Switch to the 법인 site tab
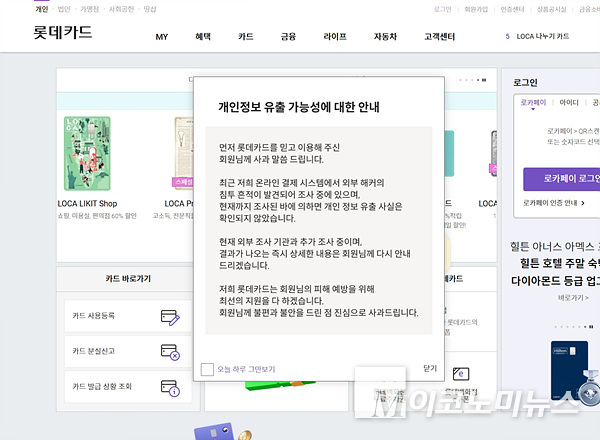The image size is (600, 440). click(64, 9)
